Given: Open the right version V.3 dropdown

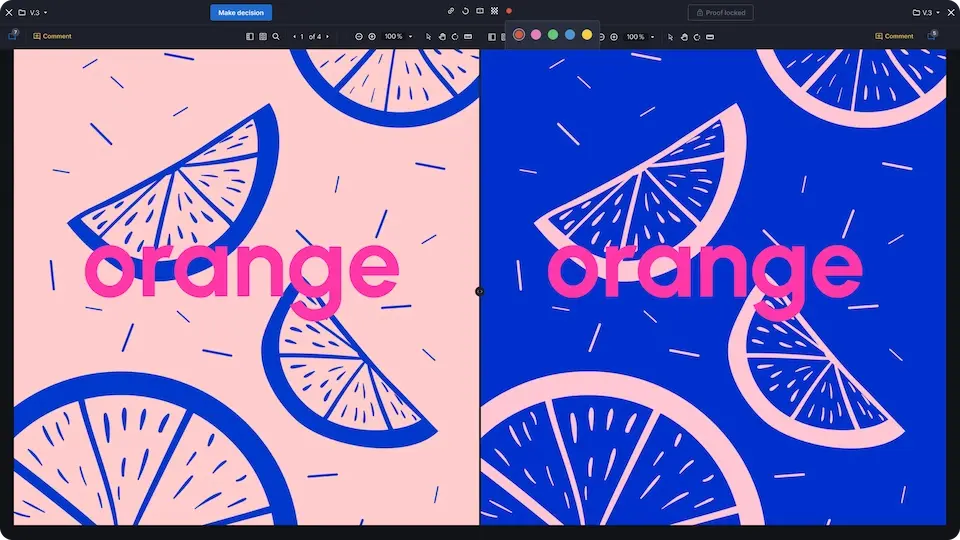Looking at the screenshot, I should [x=927, y=12].
